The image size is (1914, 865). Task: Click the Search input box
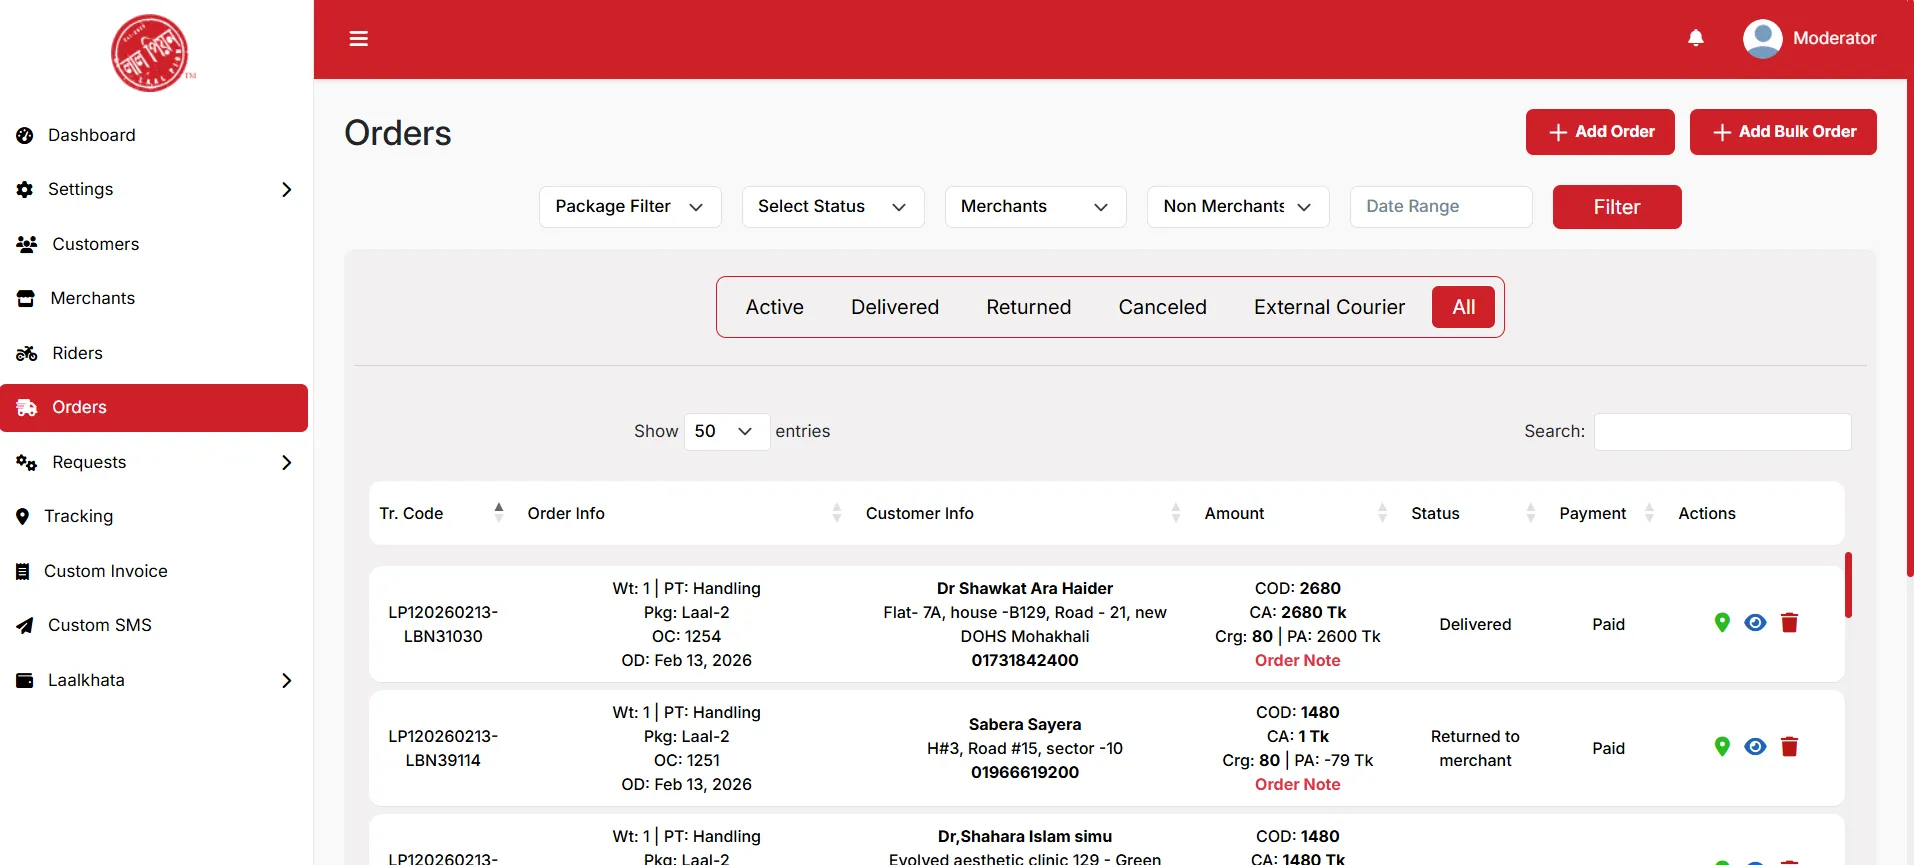pyautogui.click(x=1722, y=432)
